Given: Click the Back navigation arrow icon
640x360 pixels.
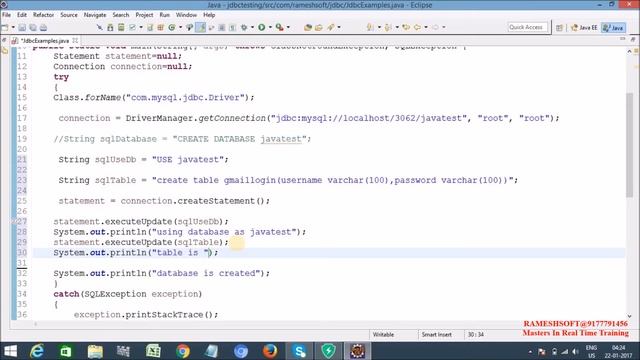Looking at the screenshot, I should click(x=417, y=27).
